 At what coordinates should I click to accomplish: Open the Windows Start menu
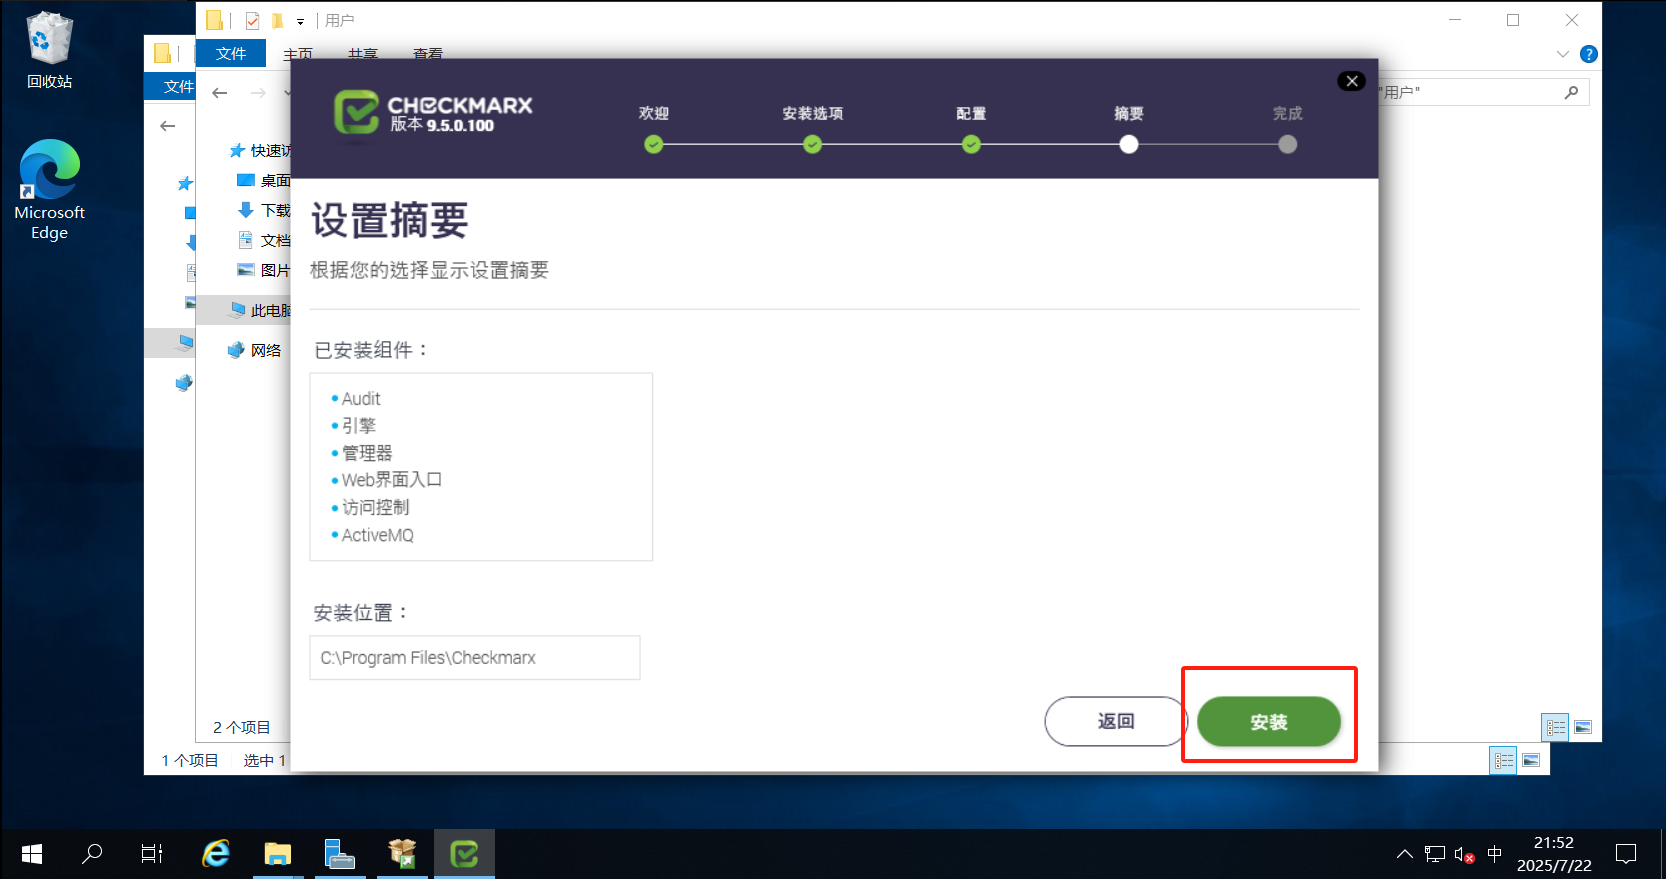click(31, 854)
